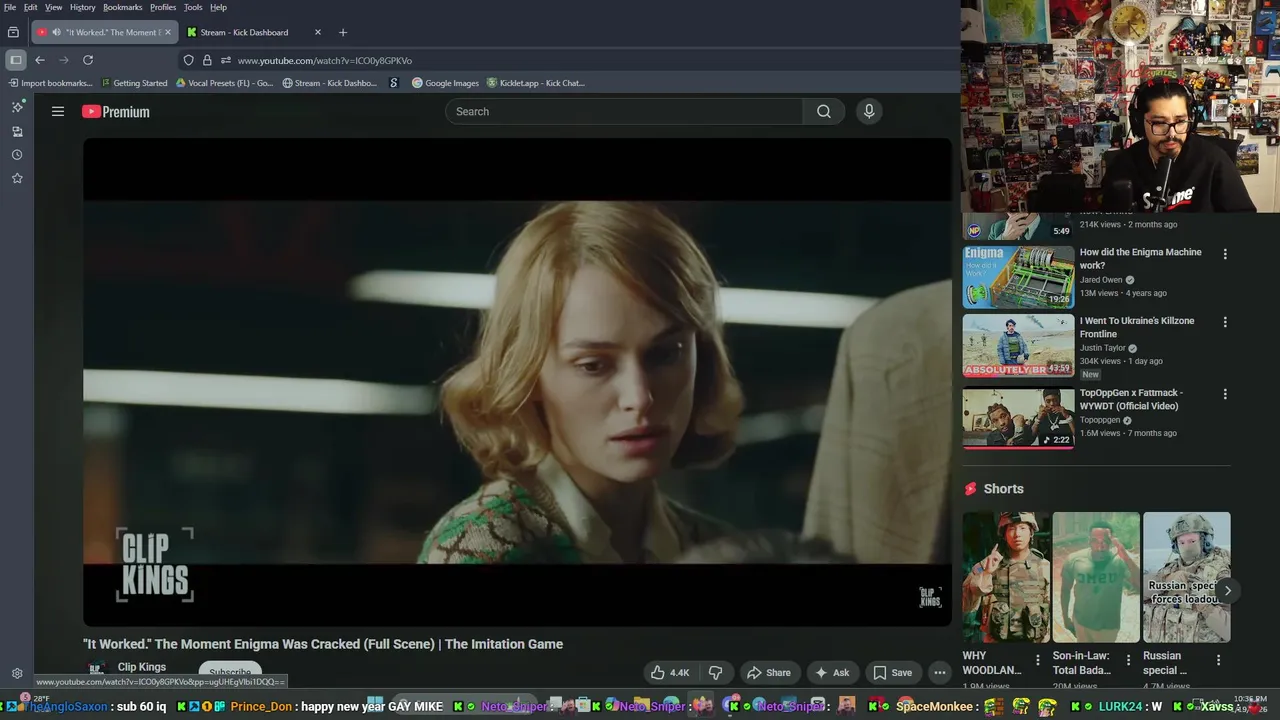Screen dimensions: 1280x720
Task: Open Kicklet.app - Kick Chat bookmark
Action: [536, 83]
